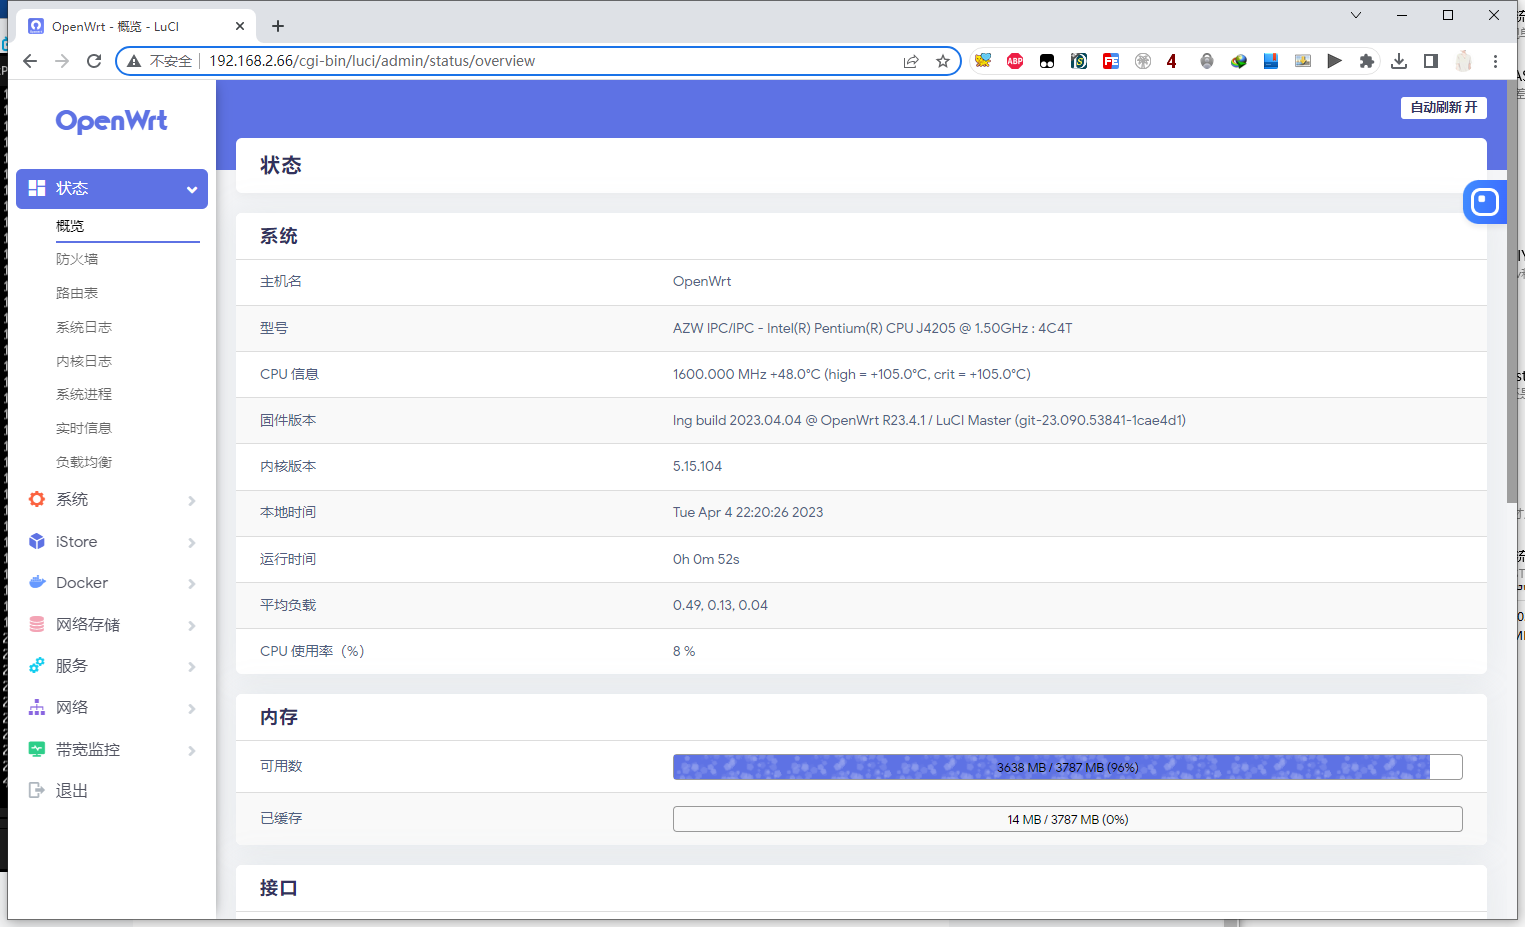Open the 负载均衡 load balancing page
Viewport: 1525px width, 927px height.
(84, 462)
